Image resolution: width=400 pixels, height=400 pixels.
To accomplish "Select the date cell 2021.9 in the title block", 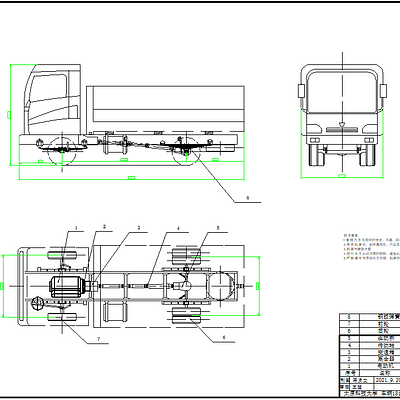I will [x=387, y=380].
